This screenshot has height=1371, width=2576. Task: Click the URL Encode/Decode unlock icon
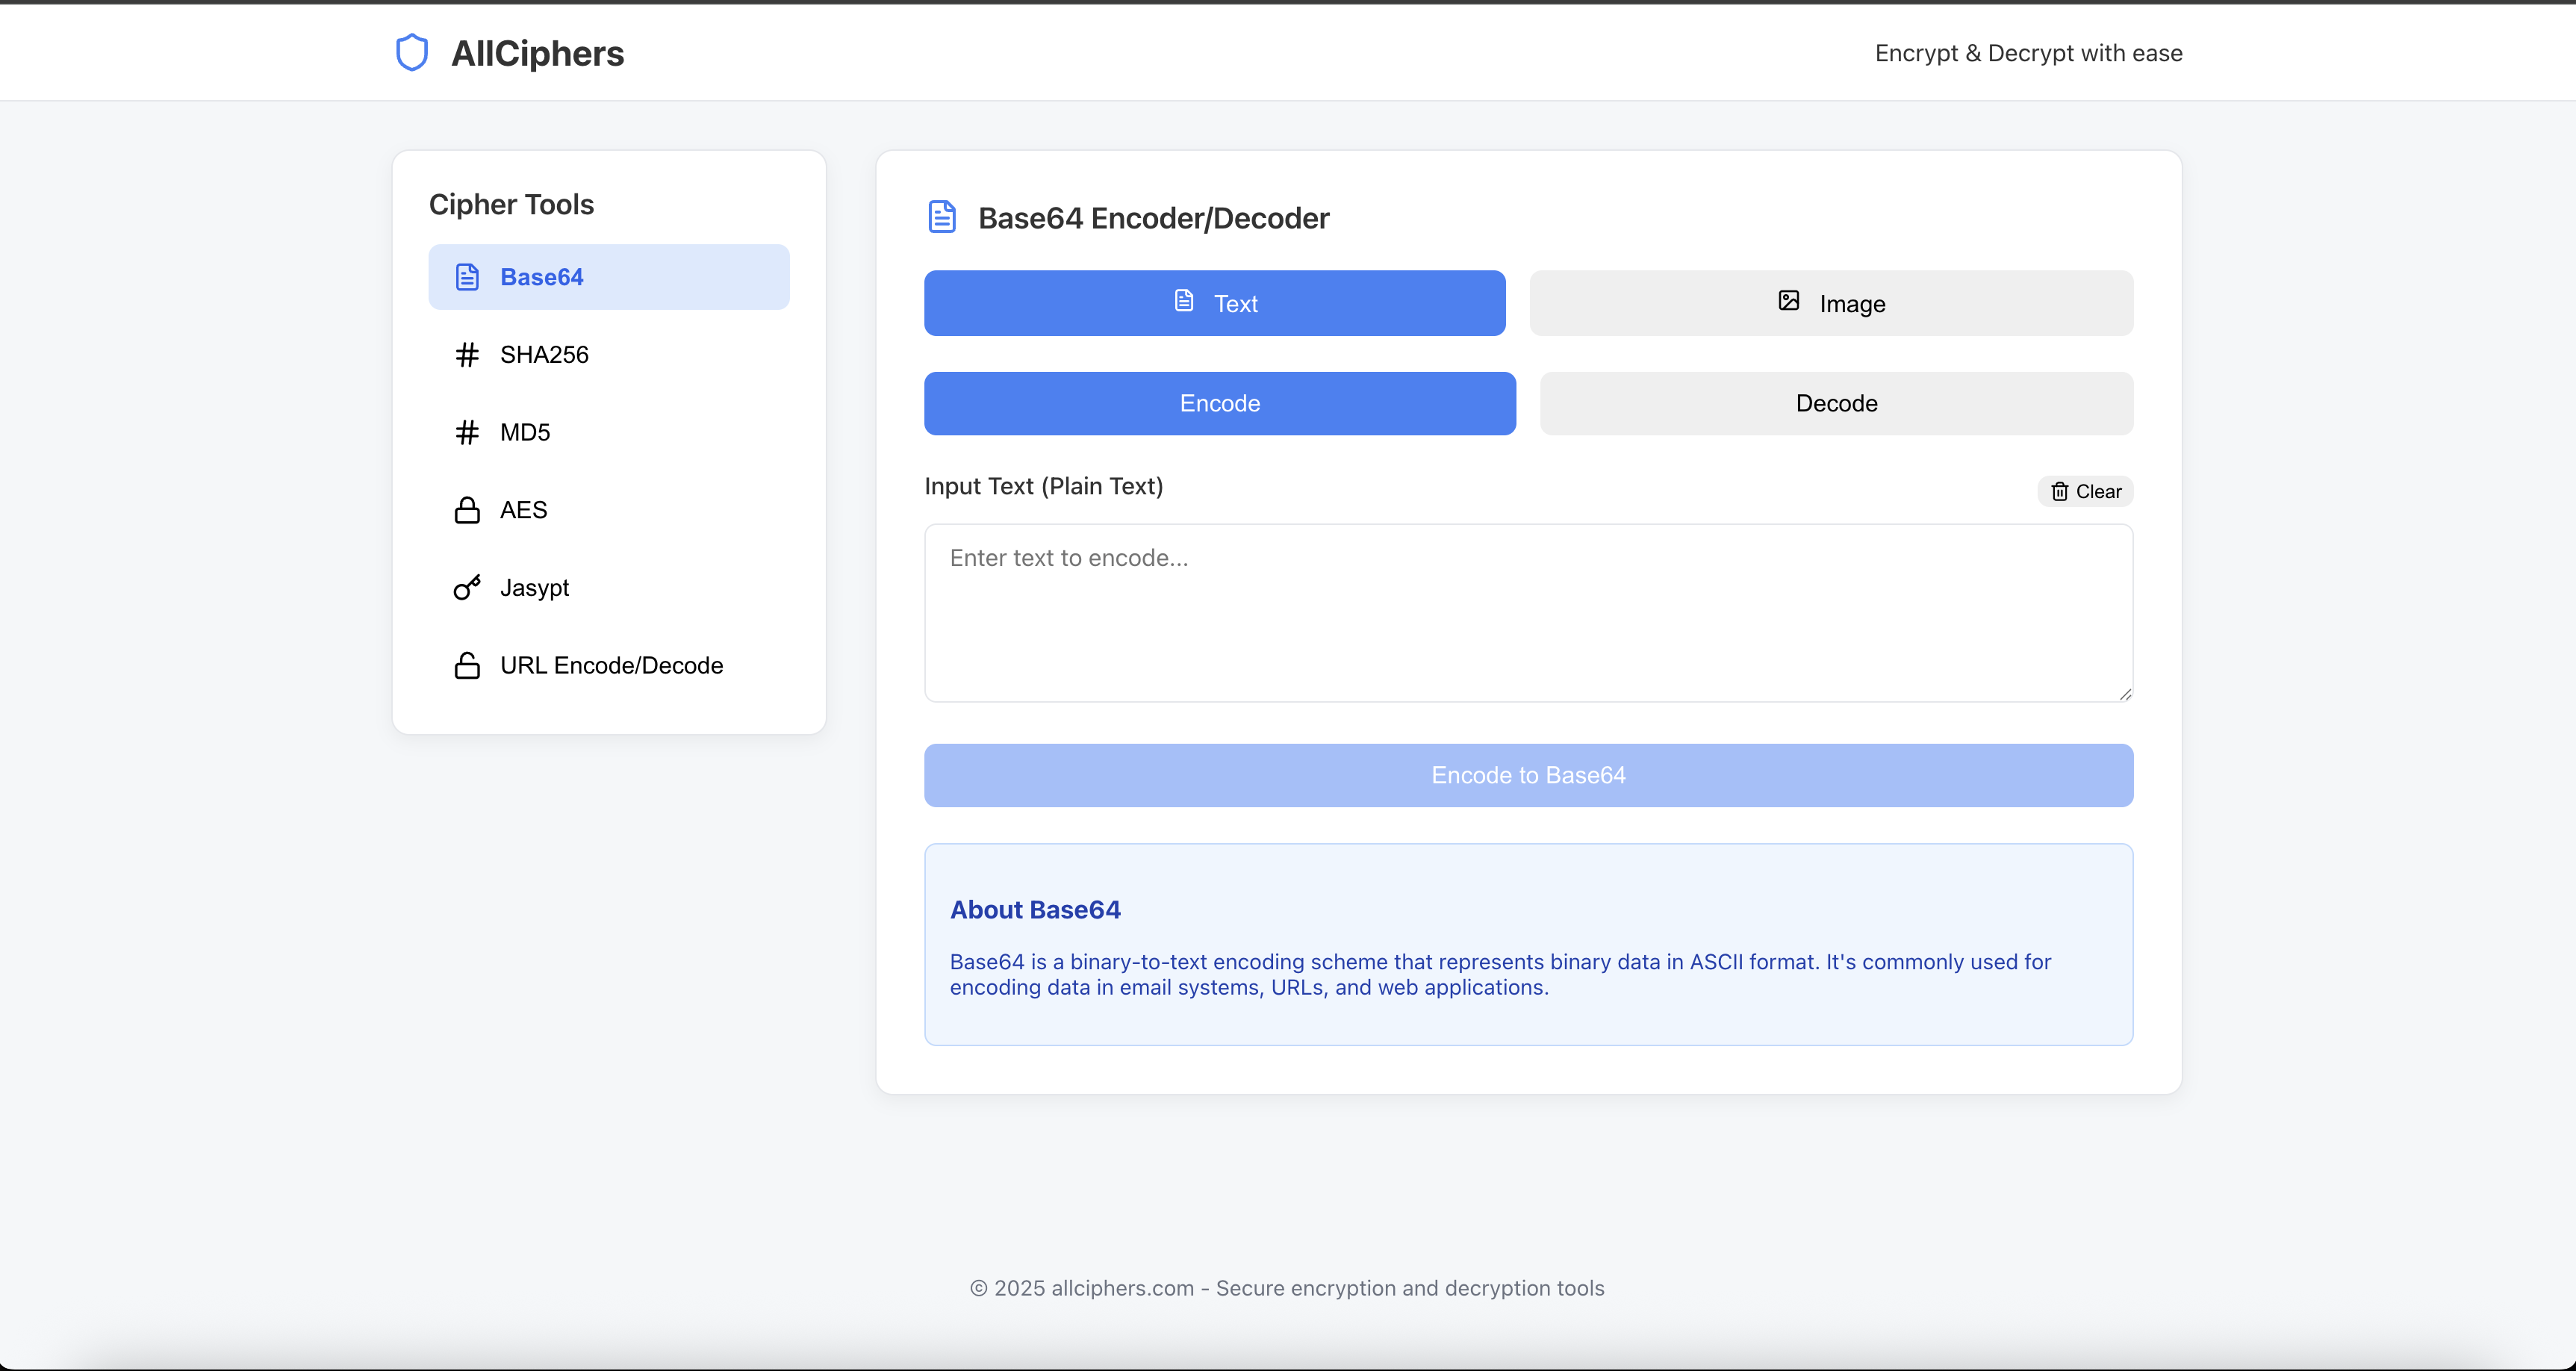coord(467,665)
